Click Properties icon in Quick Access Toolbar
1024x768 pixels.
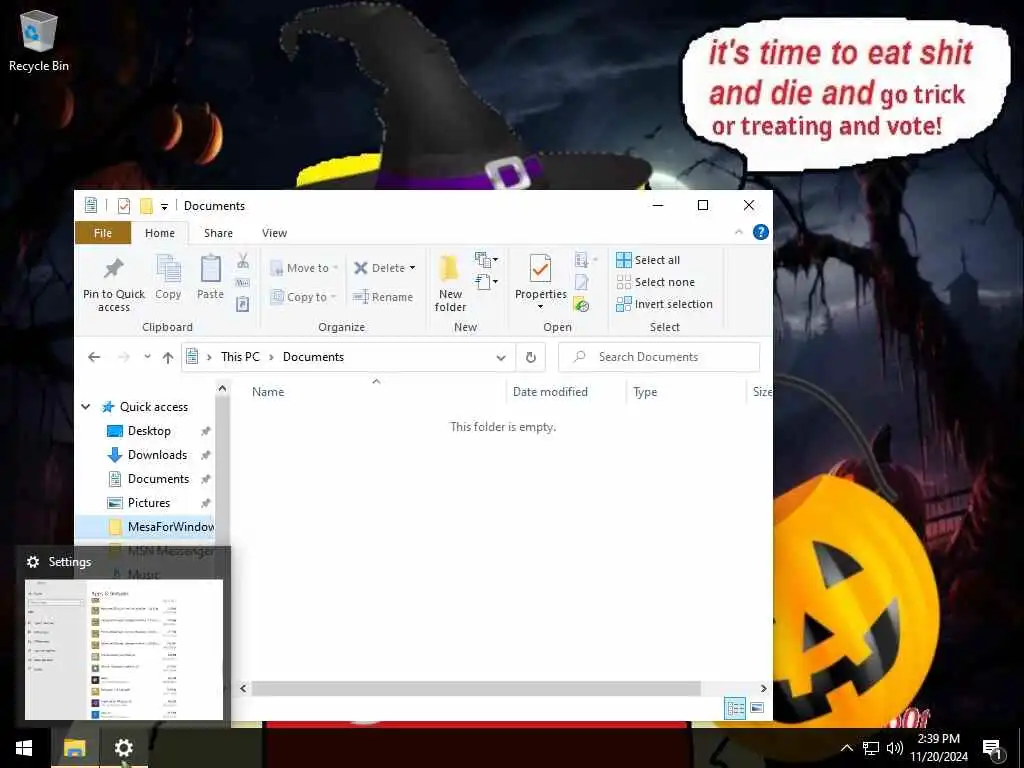pos(123,206)
